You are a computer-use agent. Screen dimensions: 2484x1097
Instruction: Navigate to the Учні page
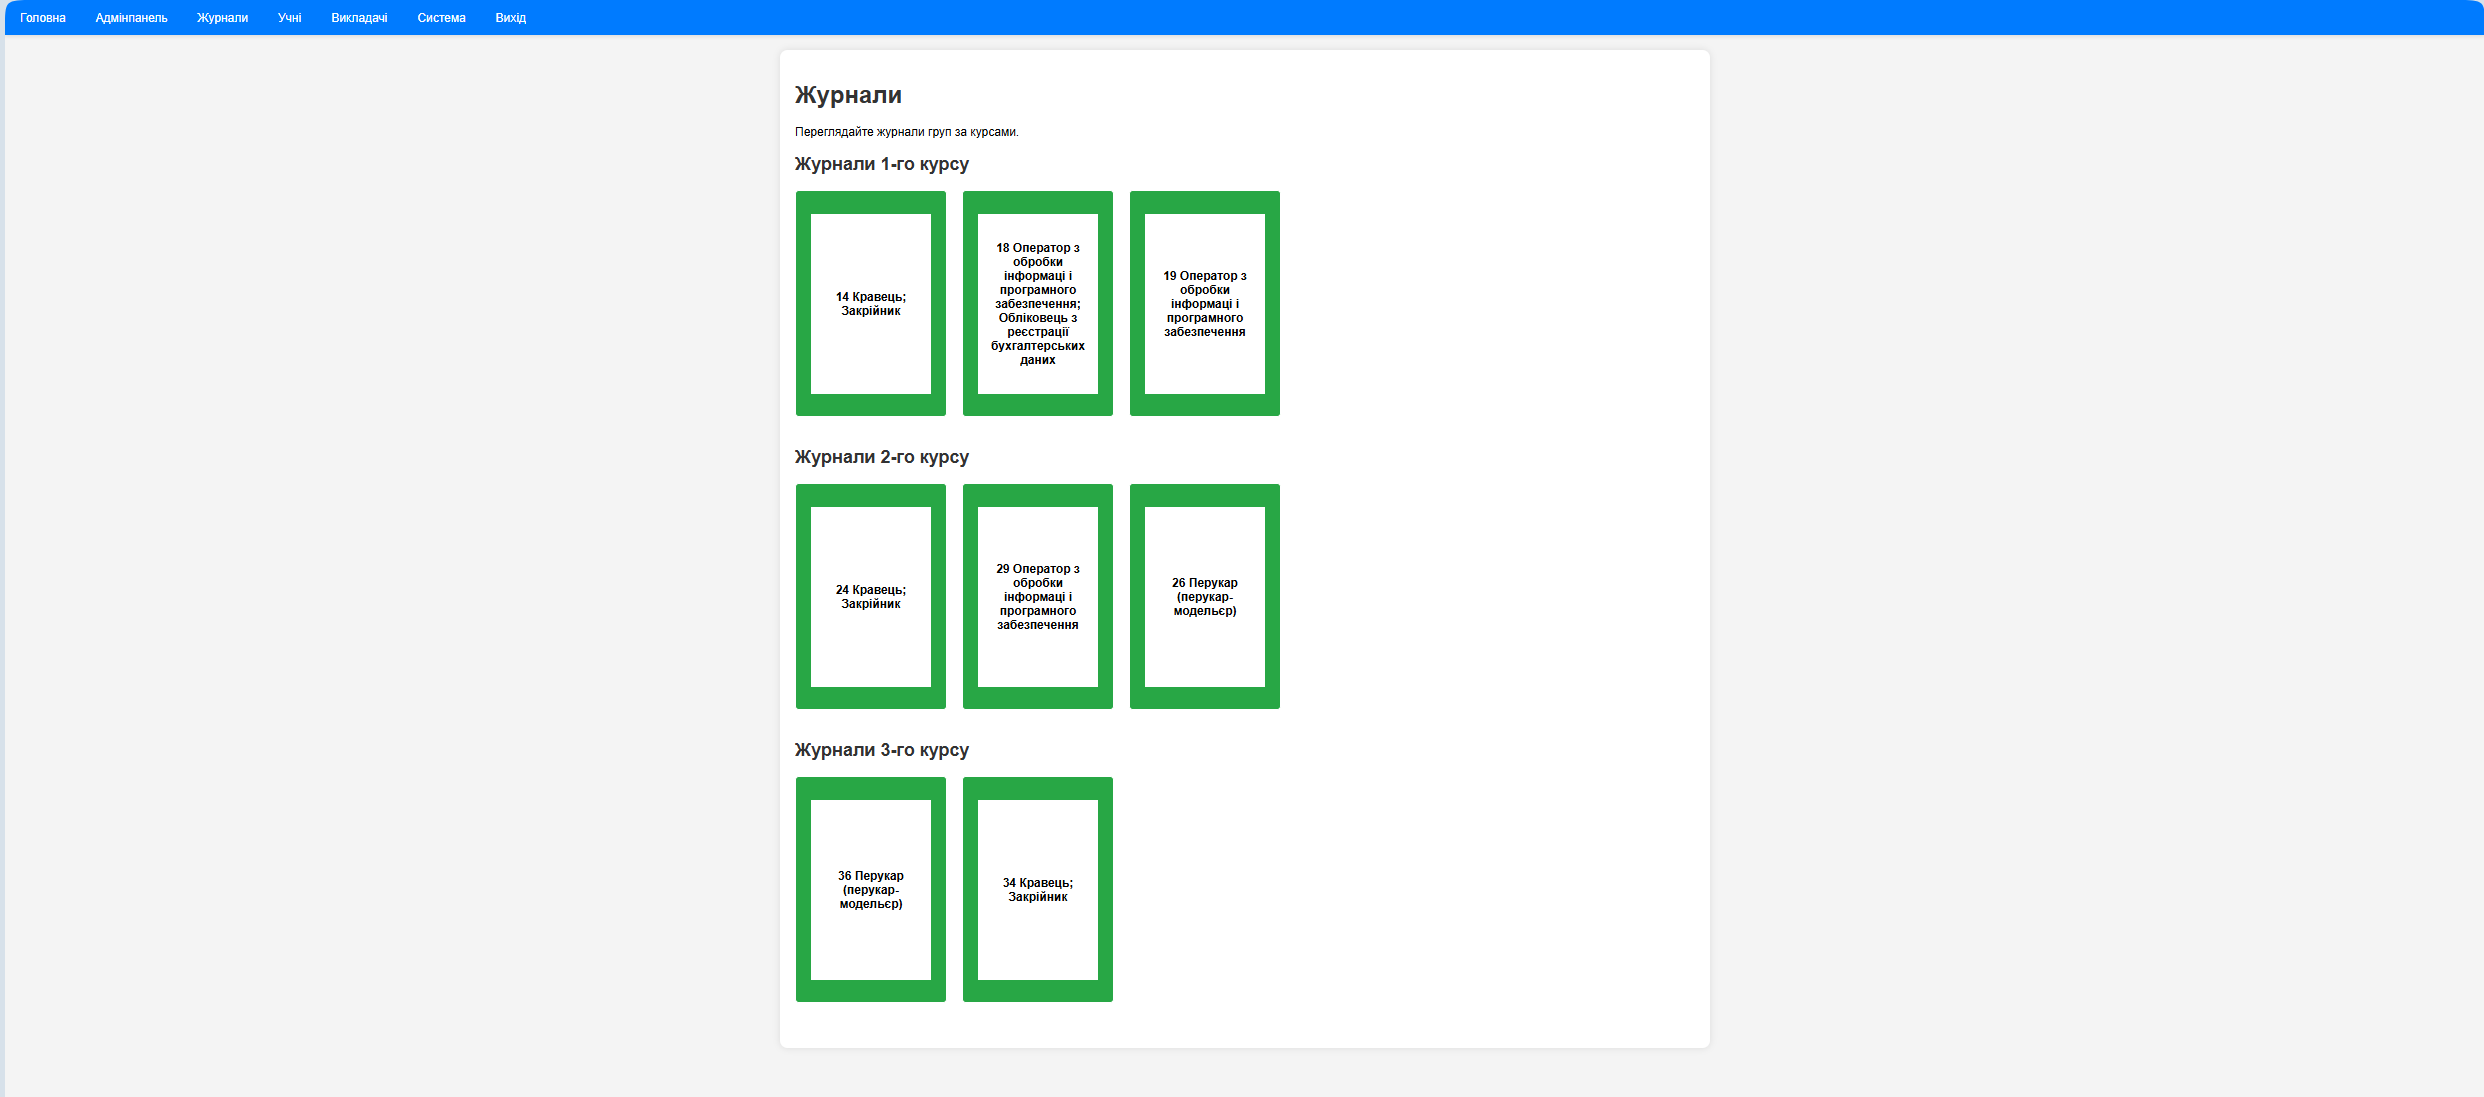coord(289,18)
